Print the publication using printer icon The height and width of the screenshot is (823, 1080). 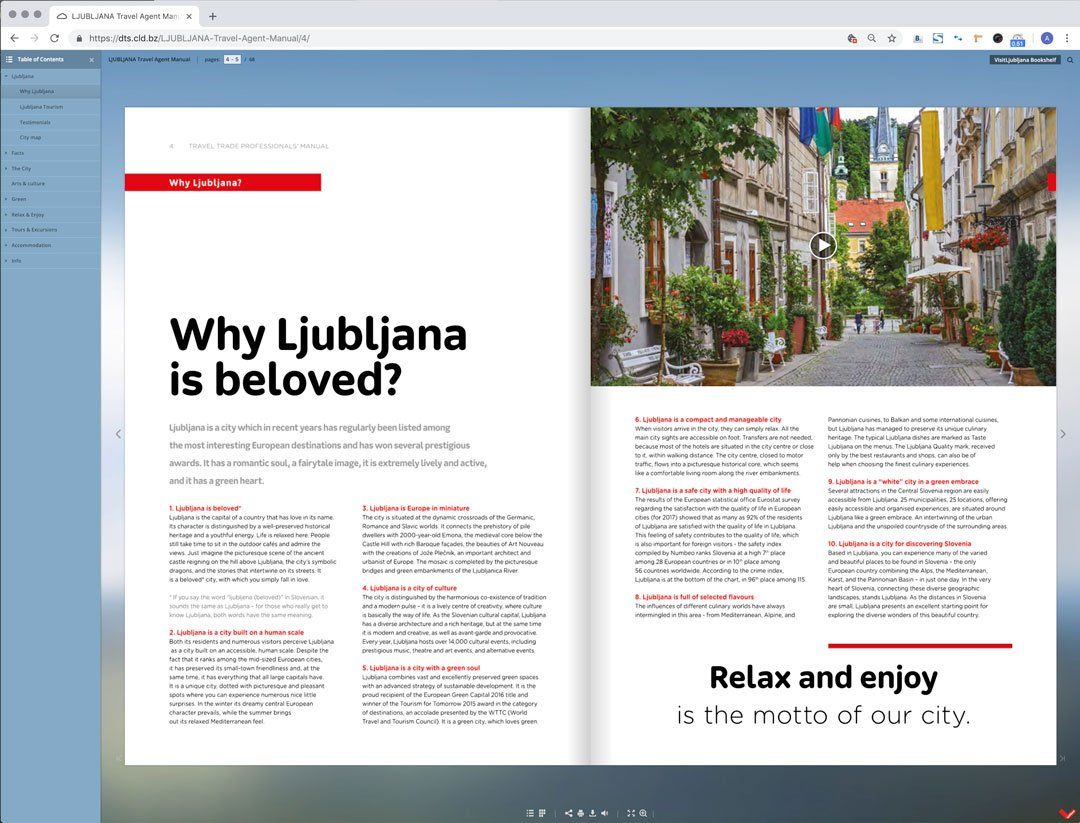(x=581, y=813)
